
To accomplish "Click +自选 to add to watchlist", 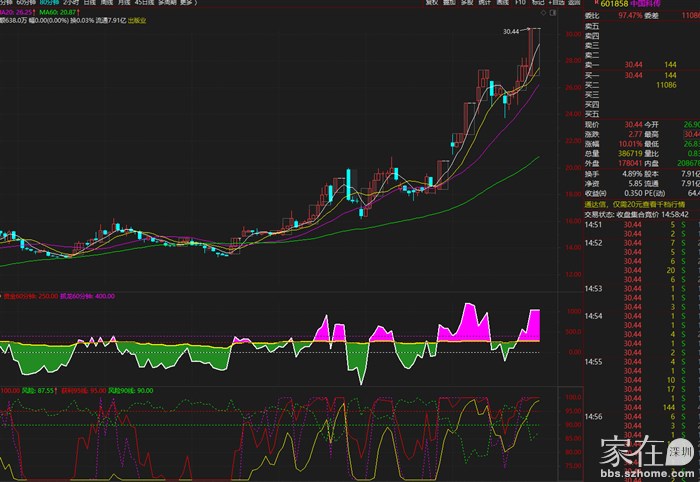I will tap(557, 4).
